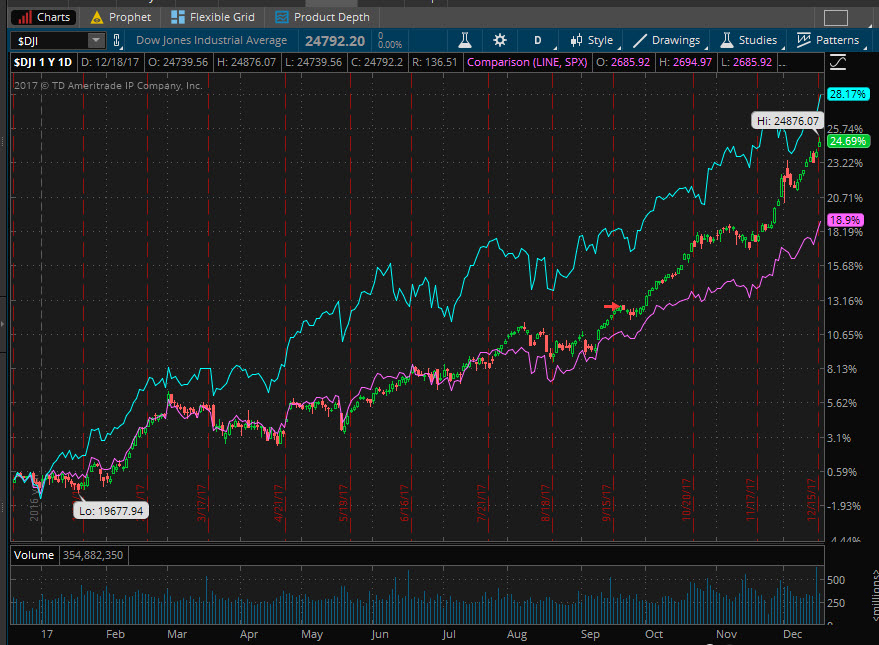The height and width of the screenshot is (645, 879).
Task: Open the Patterns menu
Action: [829, 40]
